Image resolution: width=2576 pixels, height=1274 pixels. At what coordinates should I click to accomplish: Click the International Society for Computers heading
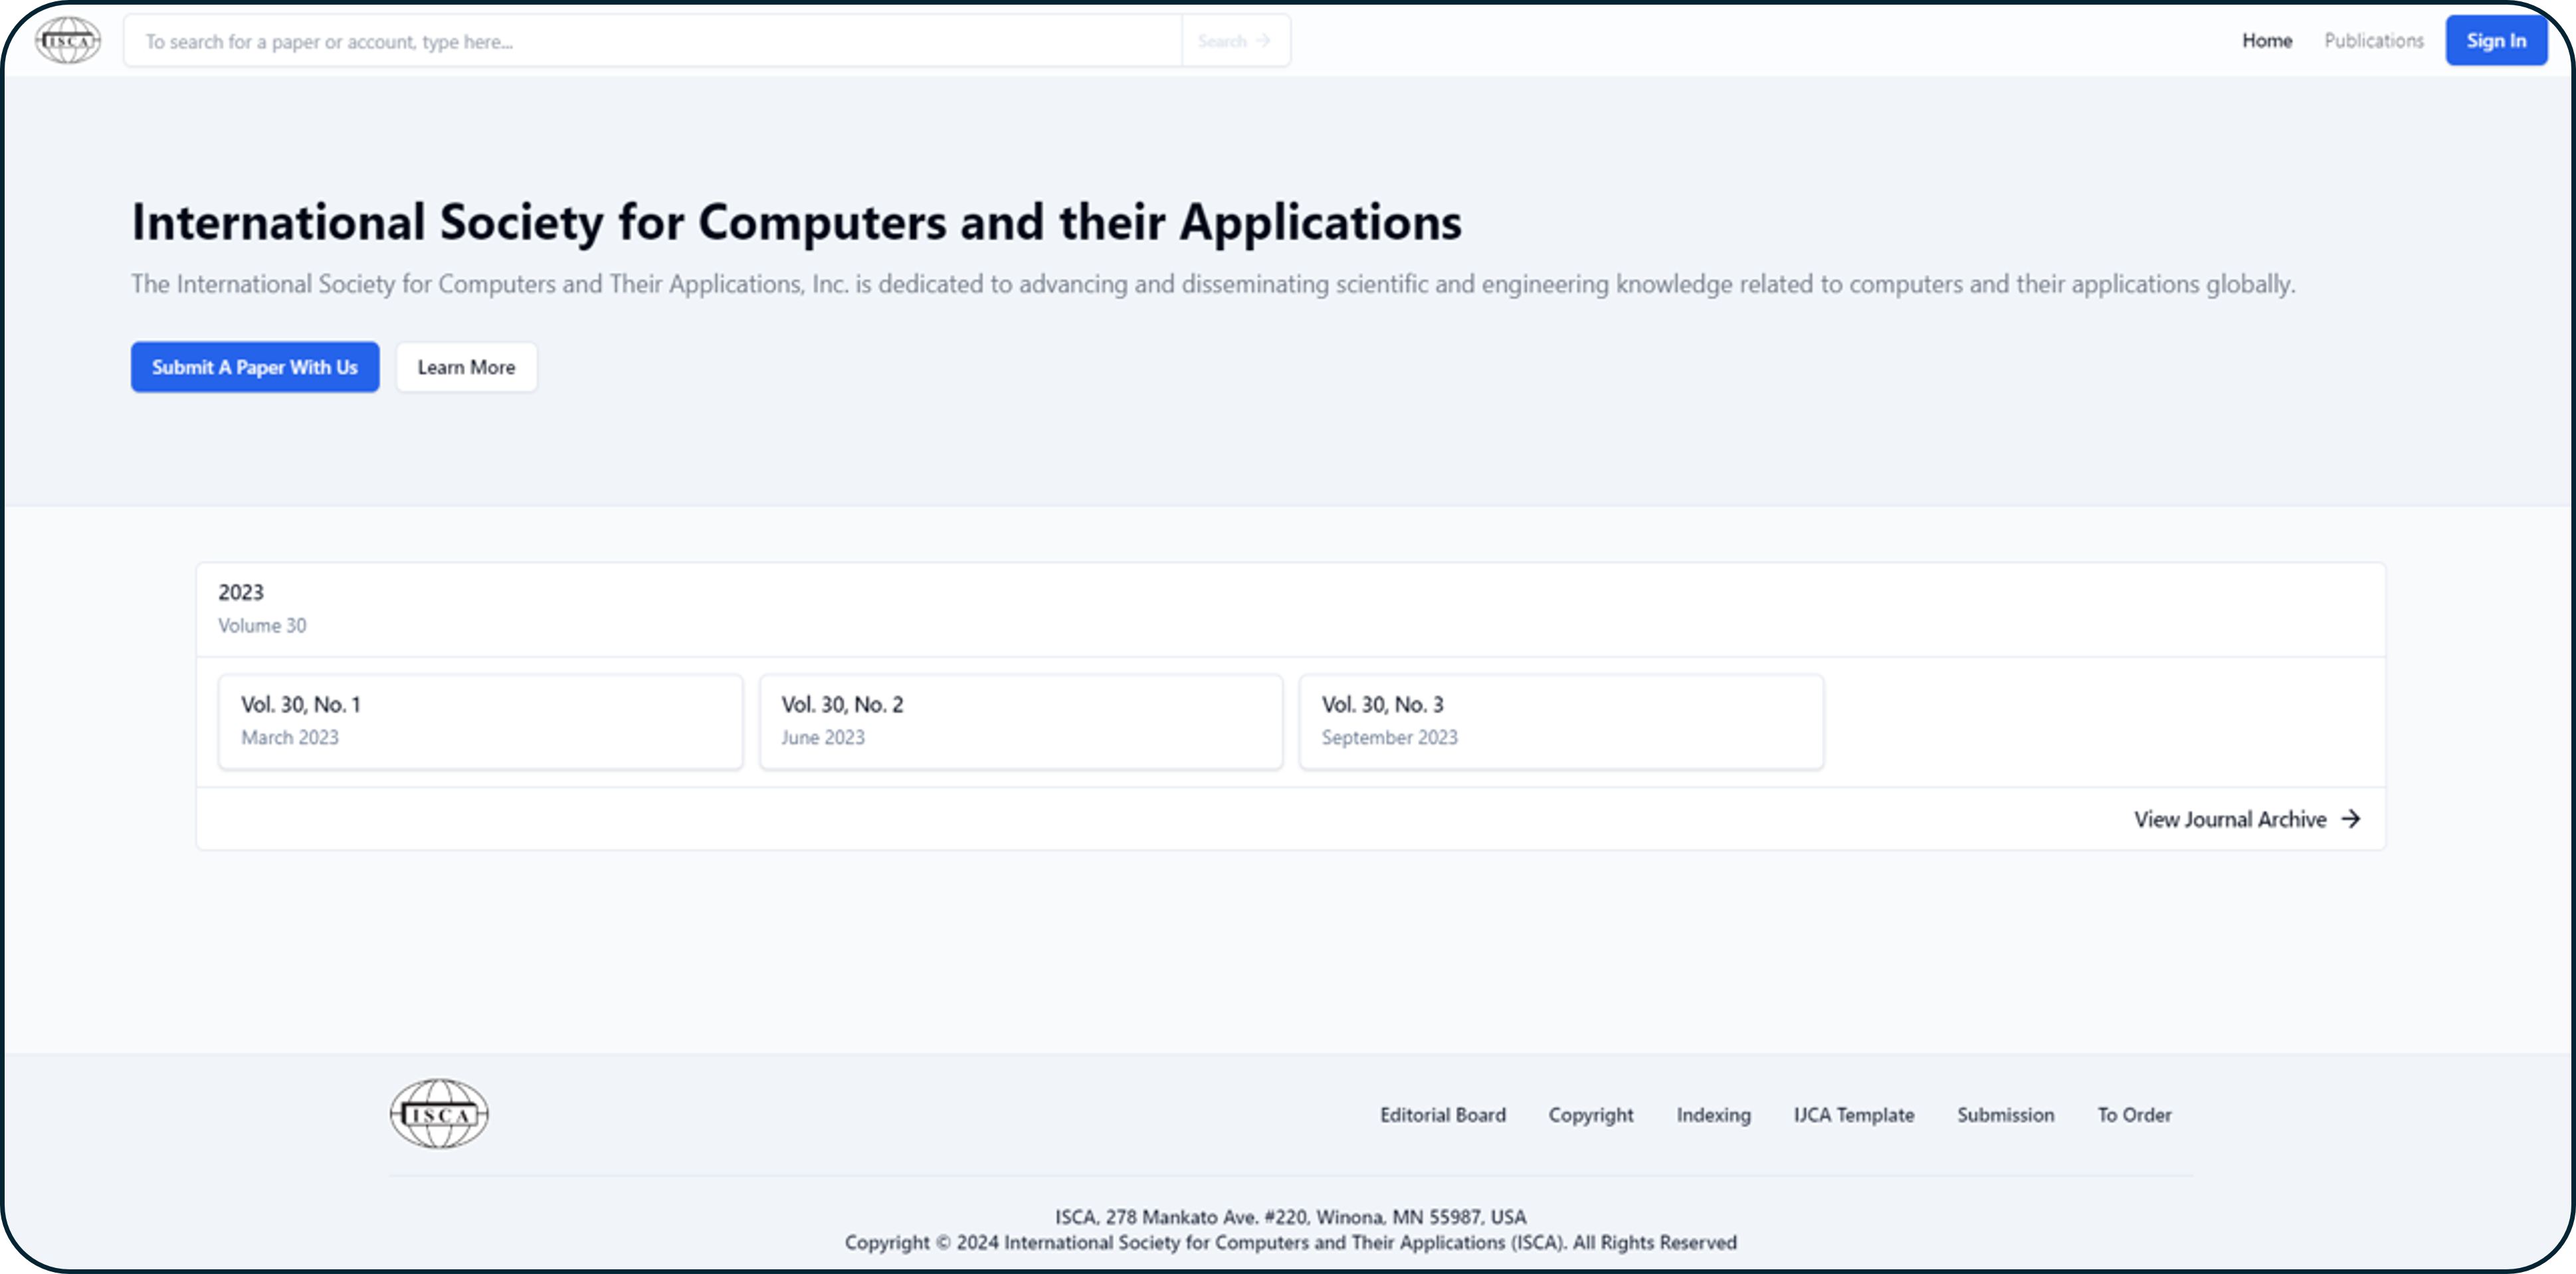pyautogui.click(x=796, y=222)
